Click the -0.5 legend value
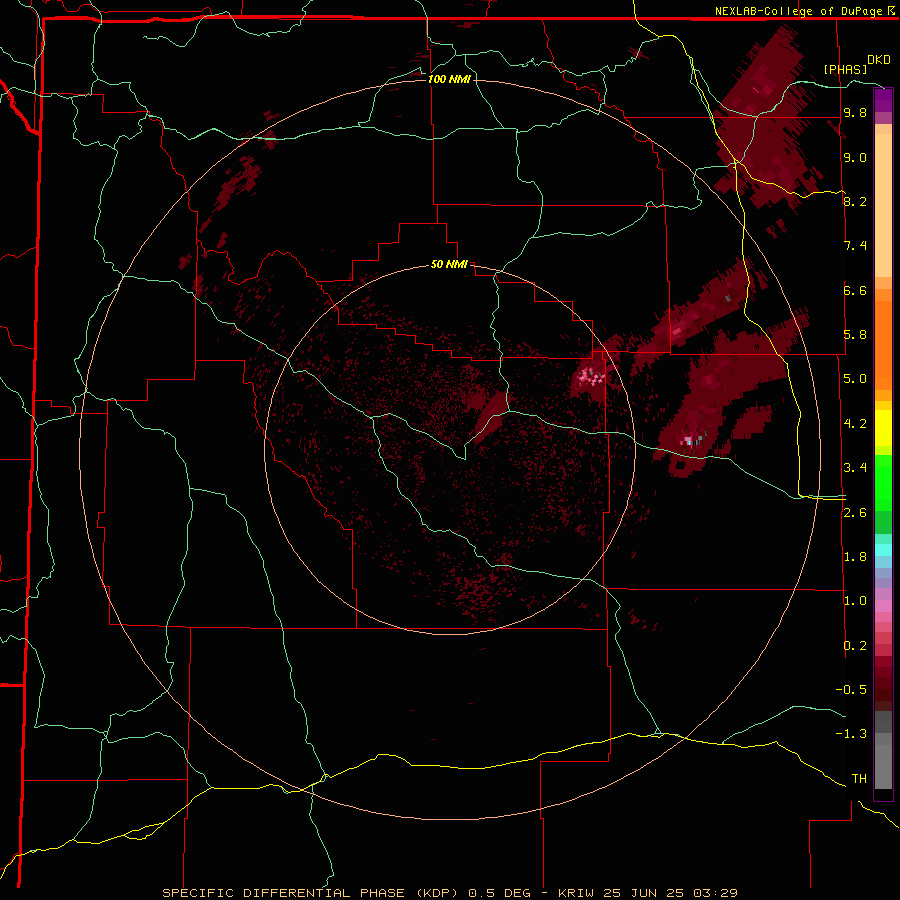The height and width of the screenshot is (900, 900). [x=851, y=690]
